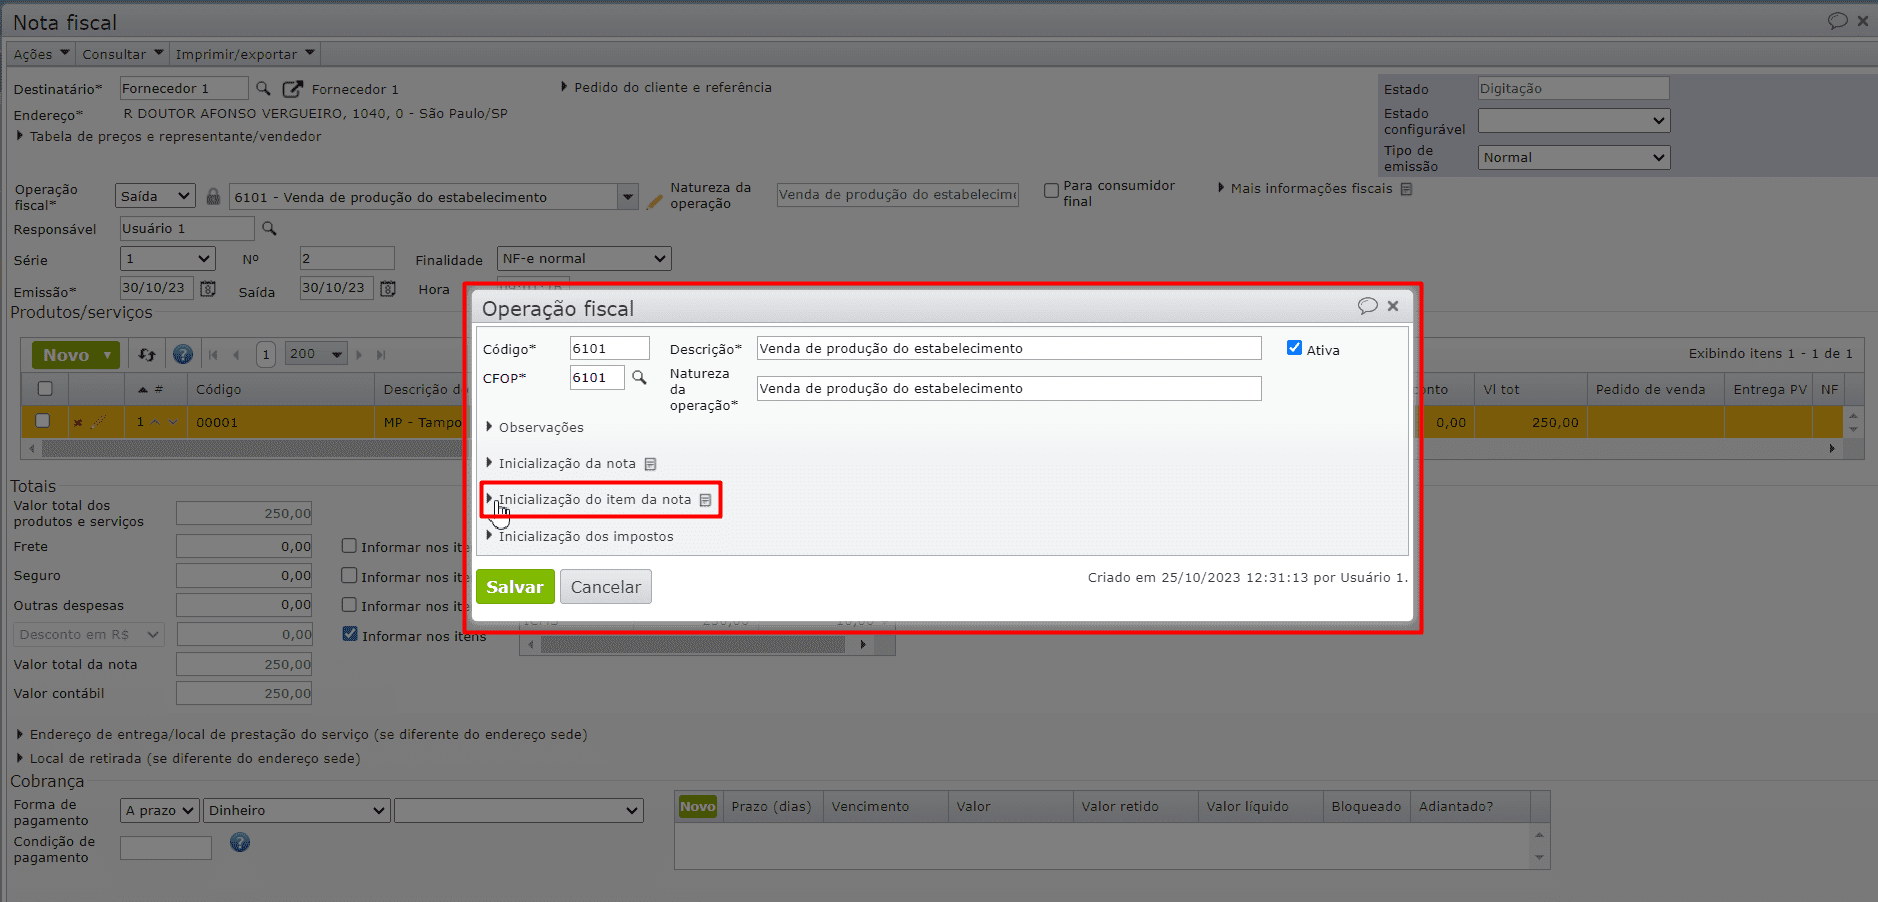Select the checkbox for item row 00001

42,421
